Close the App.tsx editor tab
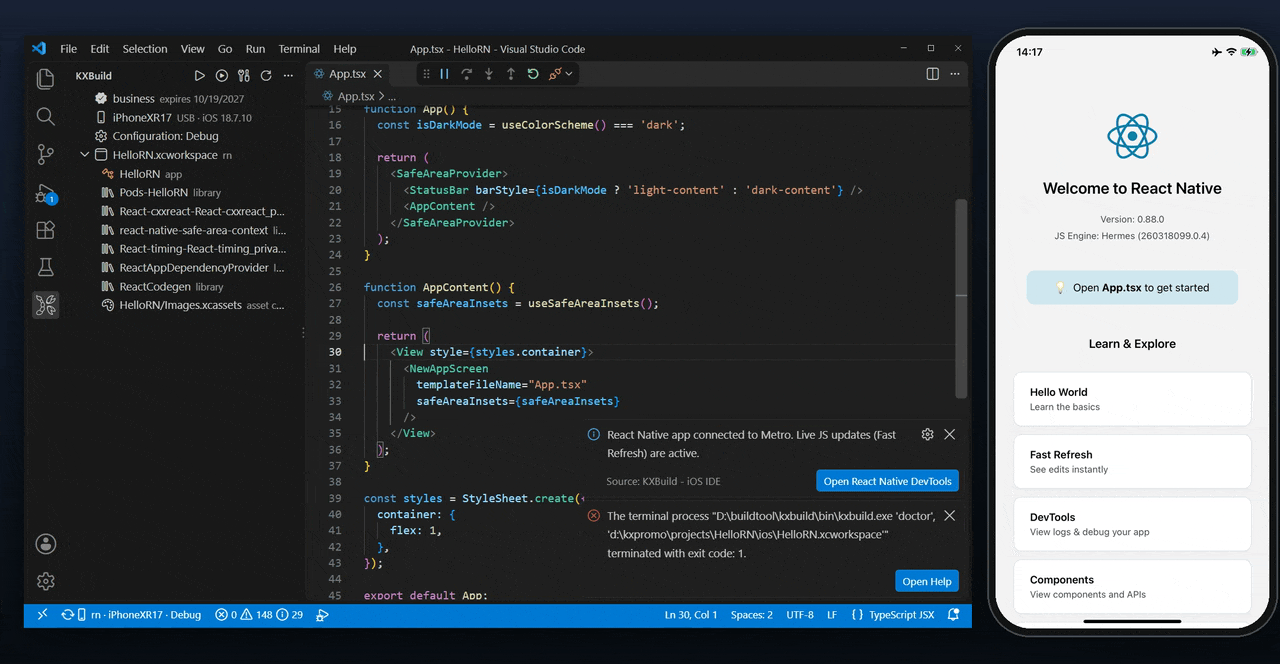This screenshot has height=664, width=1280. click(x=378, y=74)
